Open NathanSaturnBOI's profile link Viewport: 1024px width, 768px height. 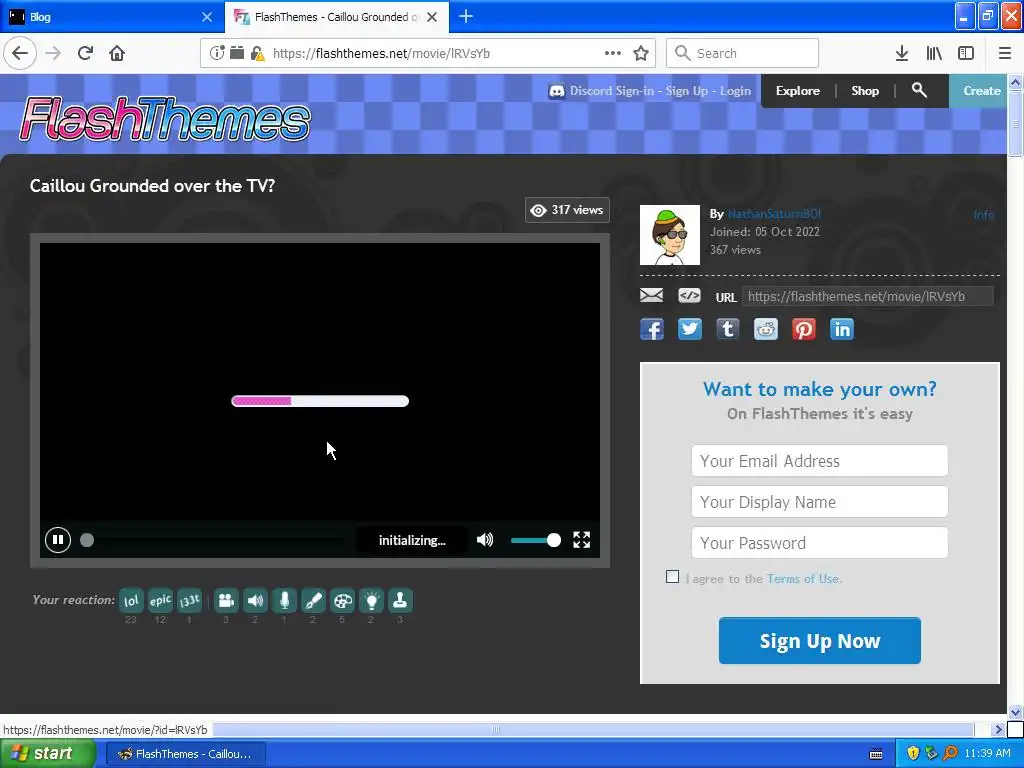click(x=774, y=214)
